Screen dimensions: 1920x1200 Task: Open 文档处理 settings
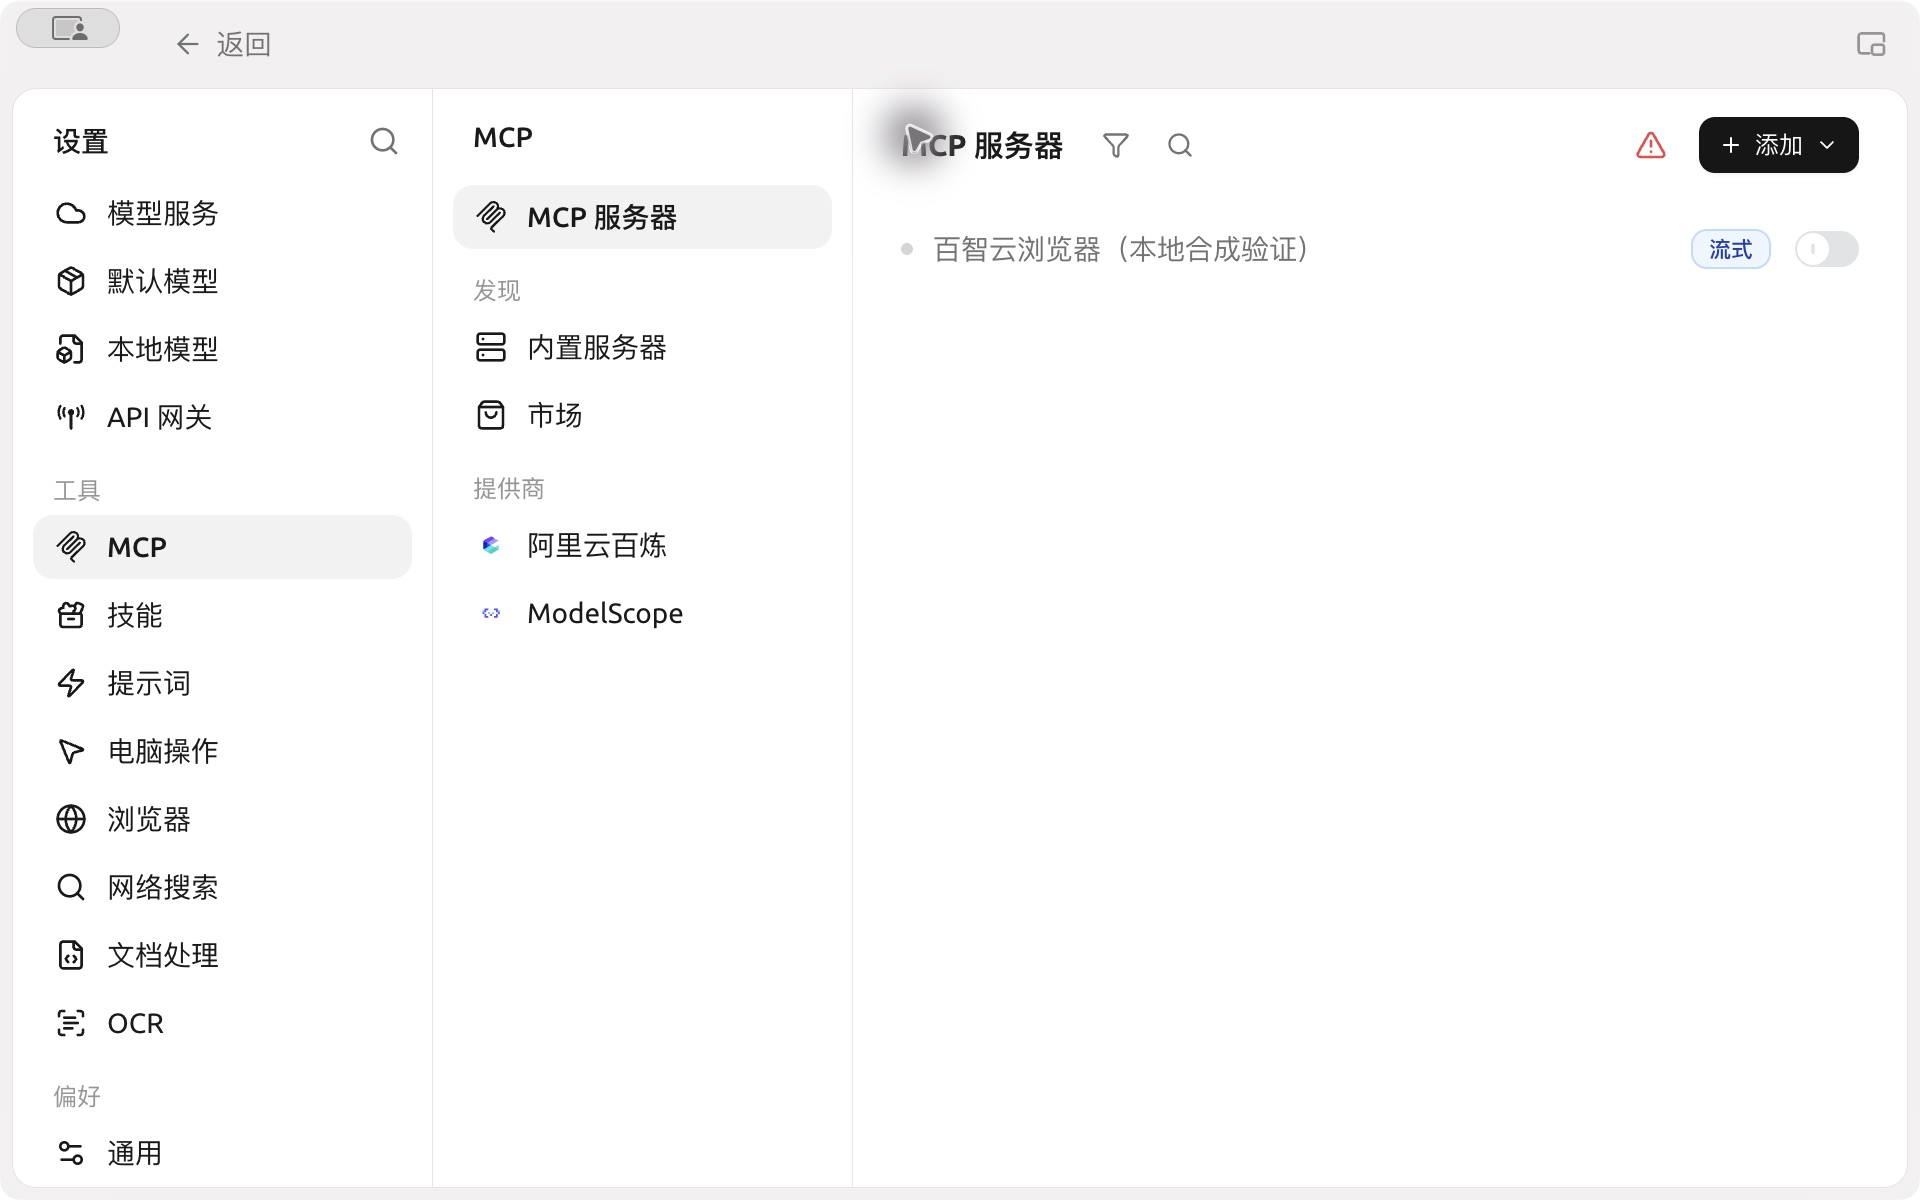tap(222, 955)
